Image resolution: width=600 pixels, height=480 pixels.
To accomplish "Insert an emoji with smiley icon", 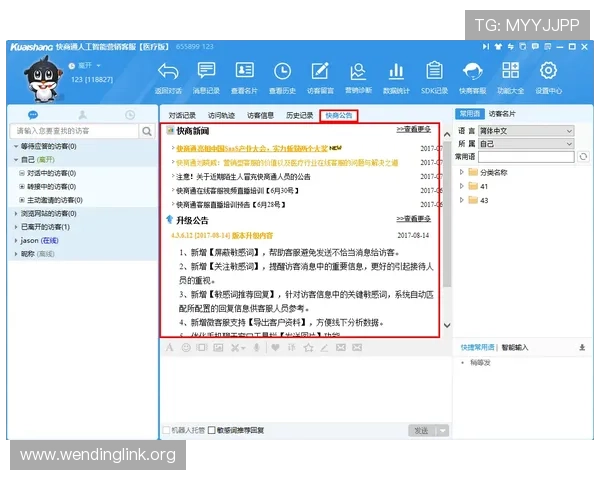I will pyautogui.click(x=186, y=348).
